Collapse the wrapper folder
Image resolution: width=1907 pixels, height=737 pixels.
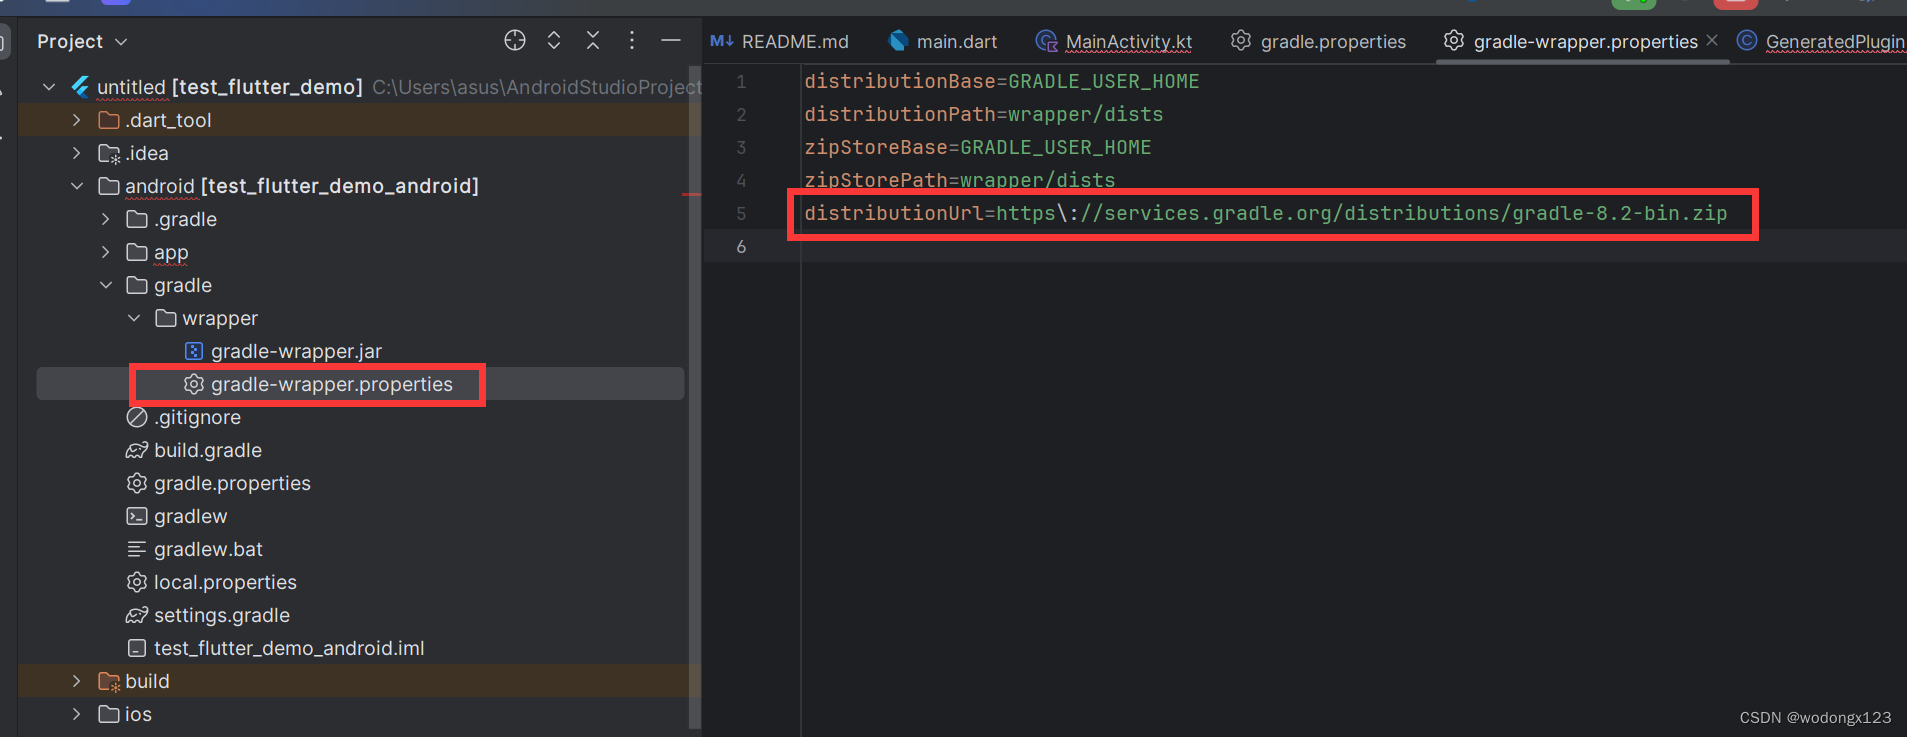(x=135, y=318)
